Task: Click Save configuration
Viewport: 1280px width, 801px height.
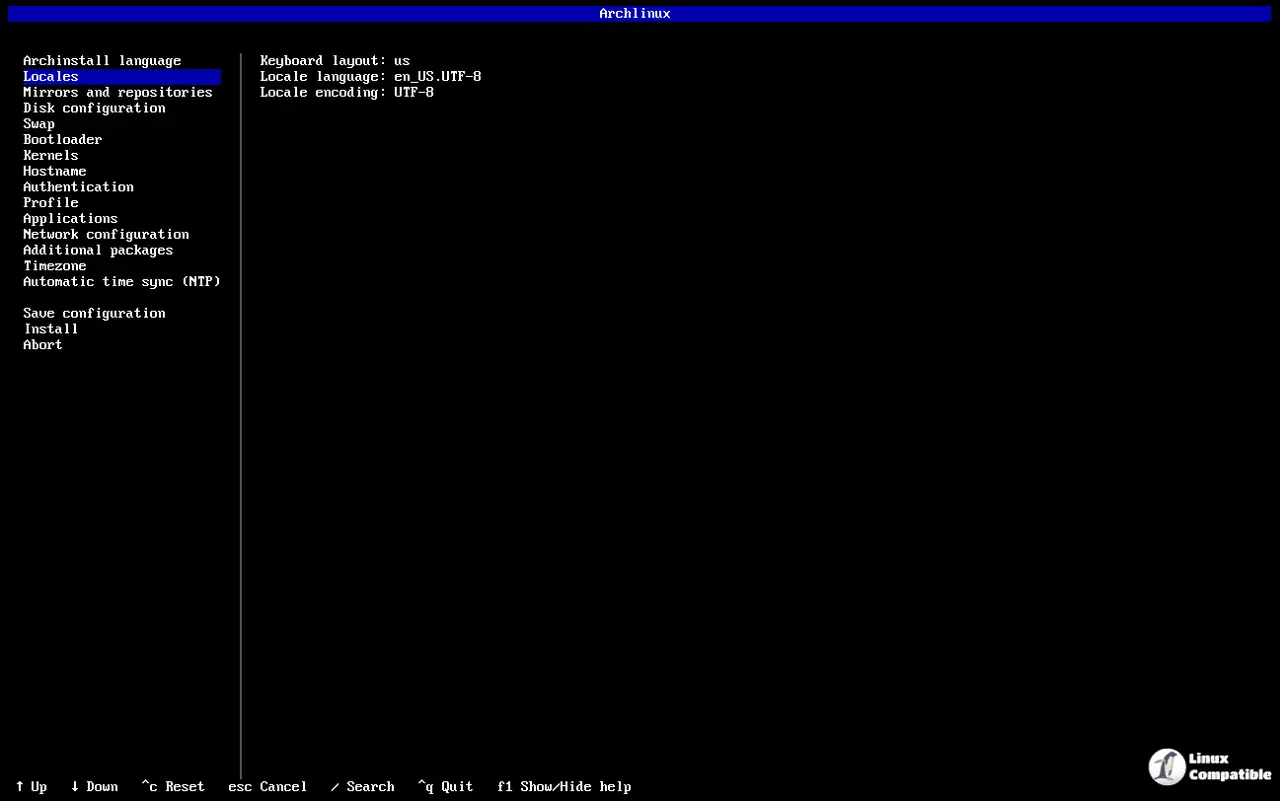Action: point(94,313)
